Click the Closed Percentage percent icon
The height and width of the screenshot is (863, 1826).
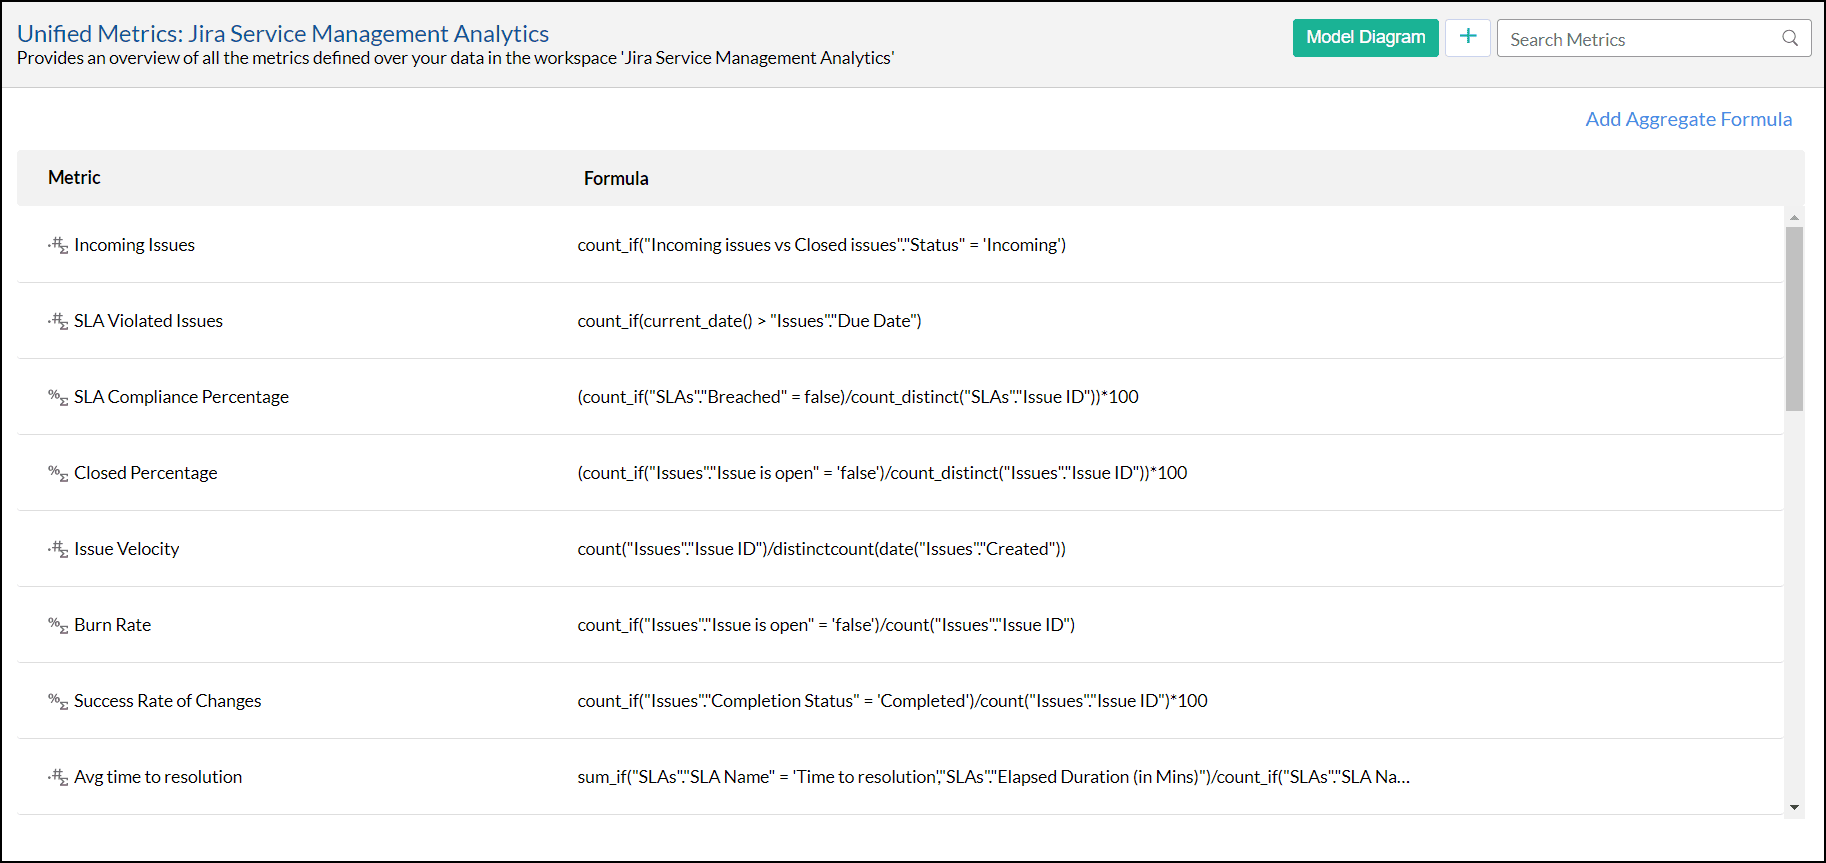(58, 473)
